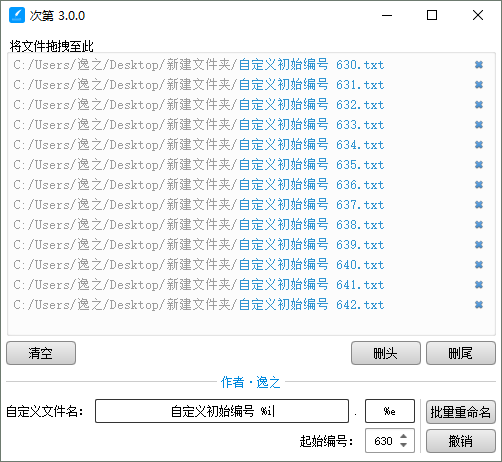This screenshot has height=462, width=502.
Task: Remove file 637.txt with its X icon
Action: (x=479, y=205)
